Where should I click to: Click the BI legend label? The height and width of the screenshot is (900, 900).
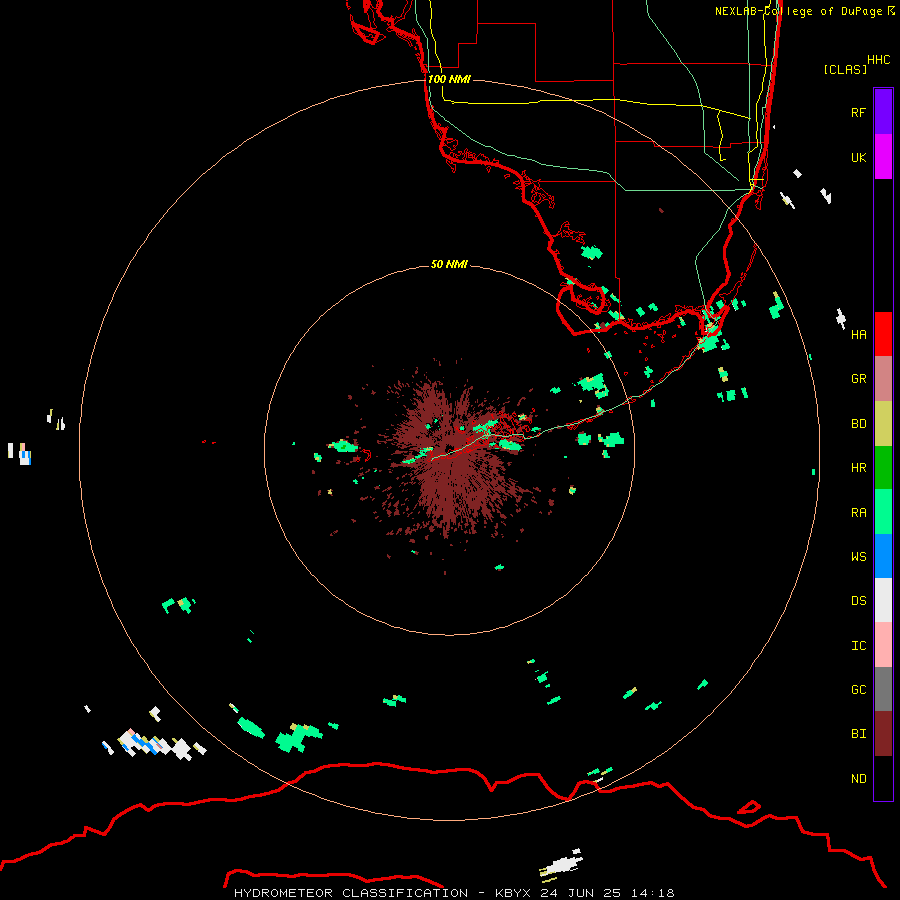pos(858,734)
